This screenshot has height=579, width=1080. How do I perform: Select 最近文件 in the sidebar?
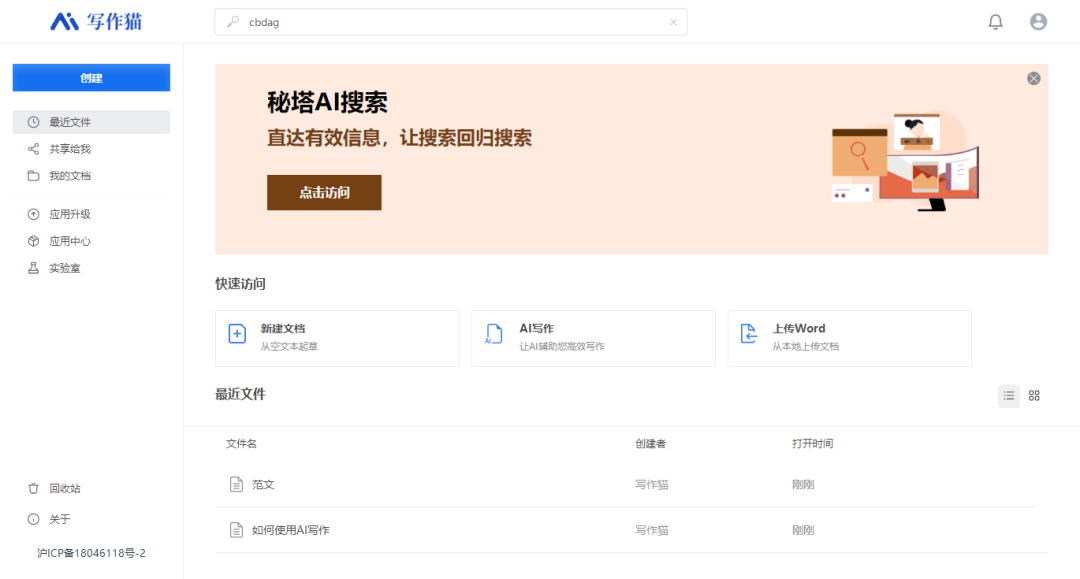91,122
